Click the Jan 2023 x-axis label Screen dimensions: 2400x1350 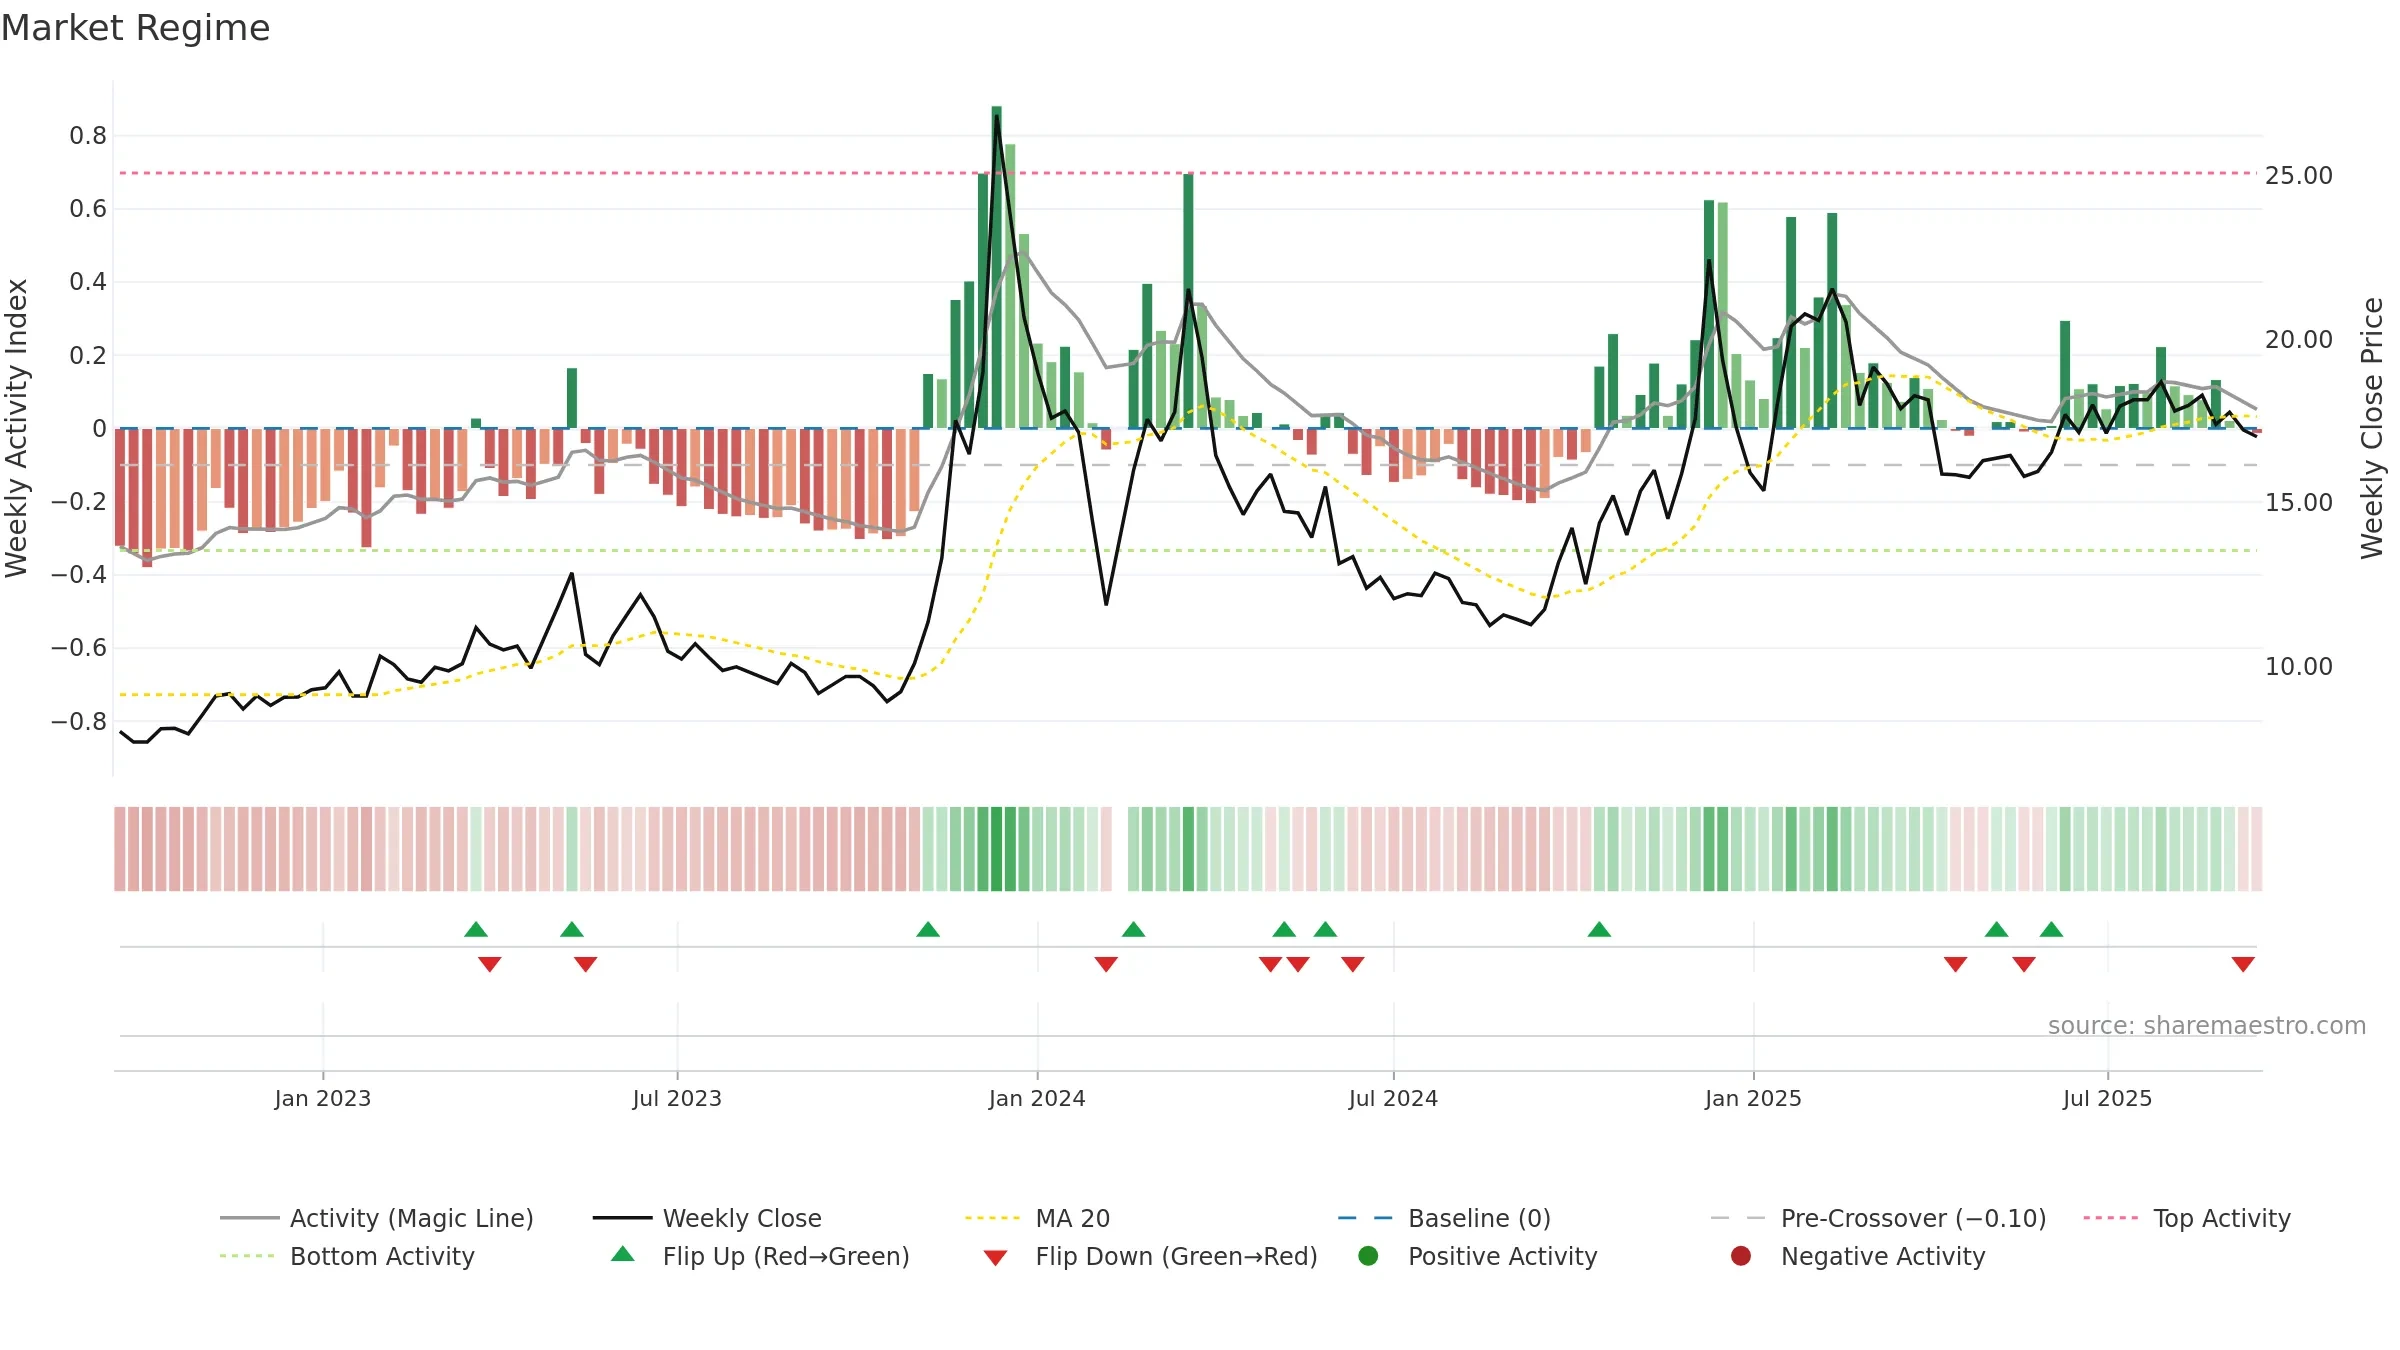click(323, 1099)
